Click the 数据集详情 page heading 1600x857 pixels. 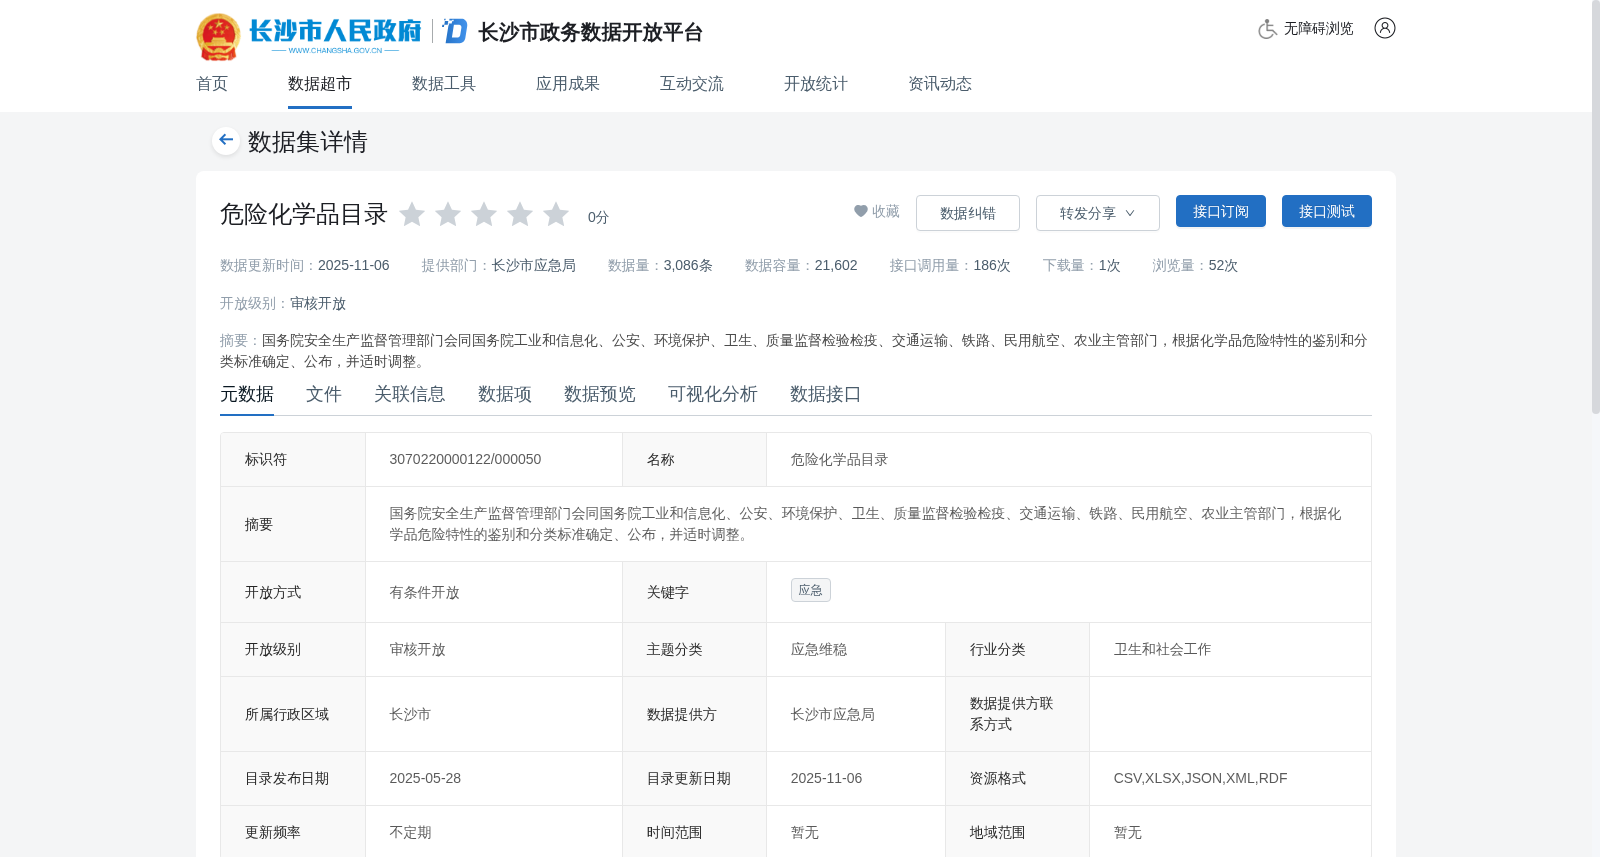308,142
